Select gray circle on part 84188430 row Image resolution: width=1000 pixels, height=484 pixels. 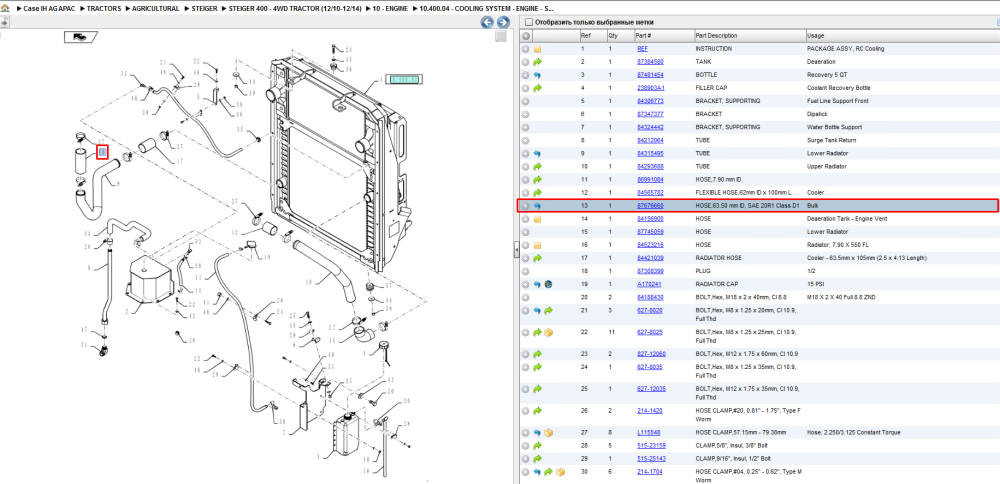point(526,297)
